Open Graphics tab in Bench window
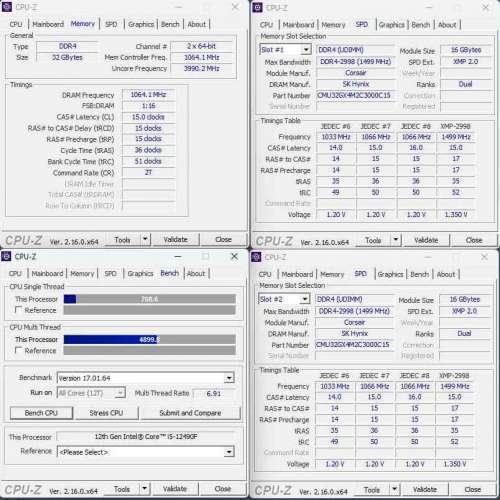The width and height of the screenshot is (500, 500). pos(140,274)
